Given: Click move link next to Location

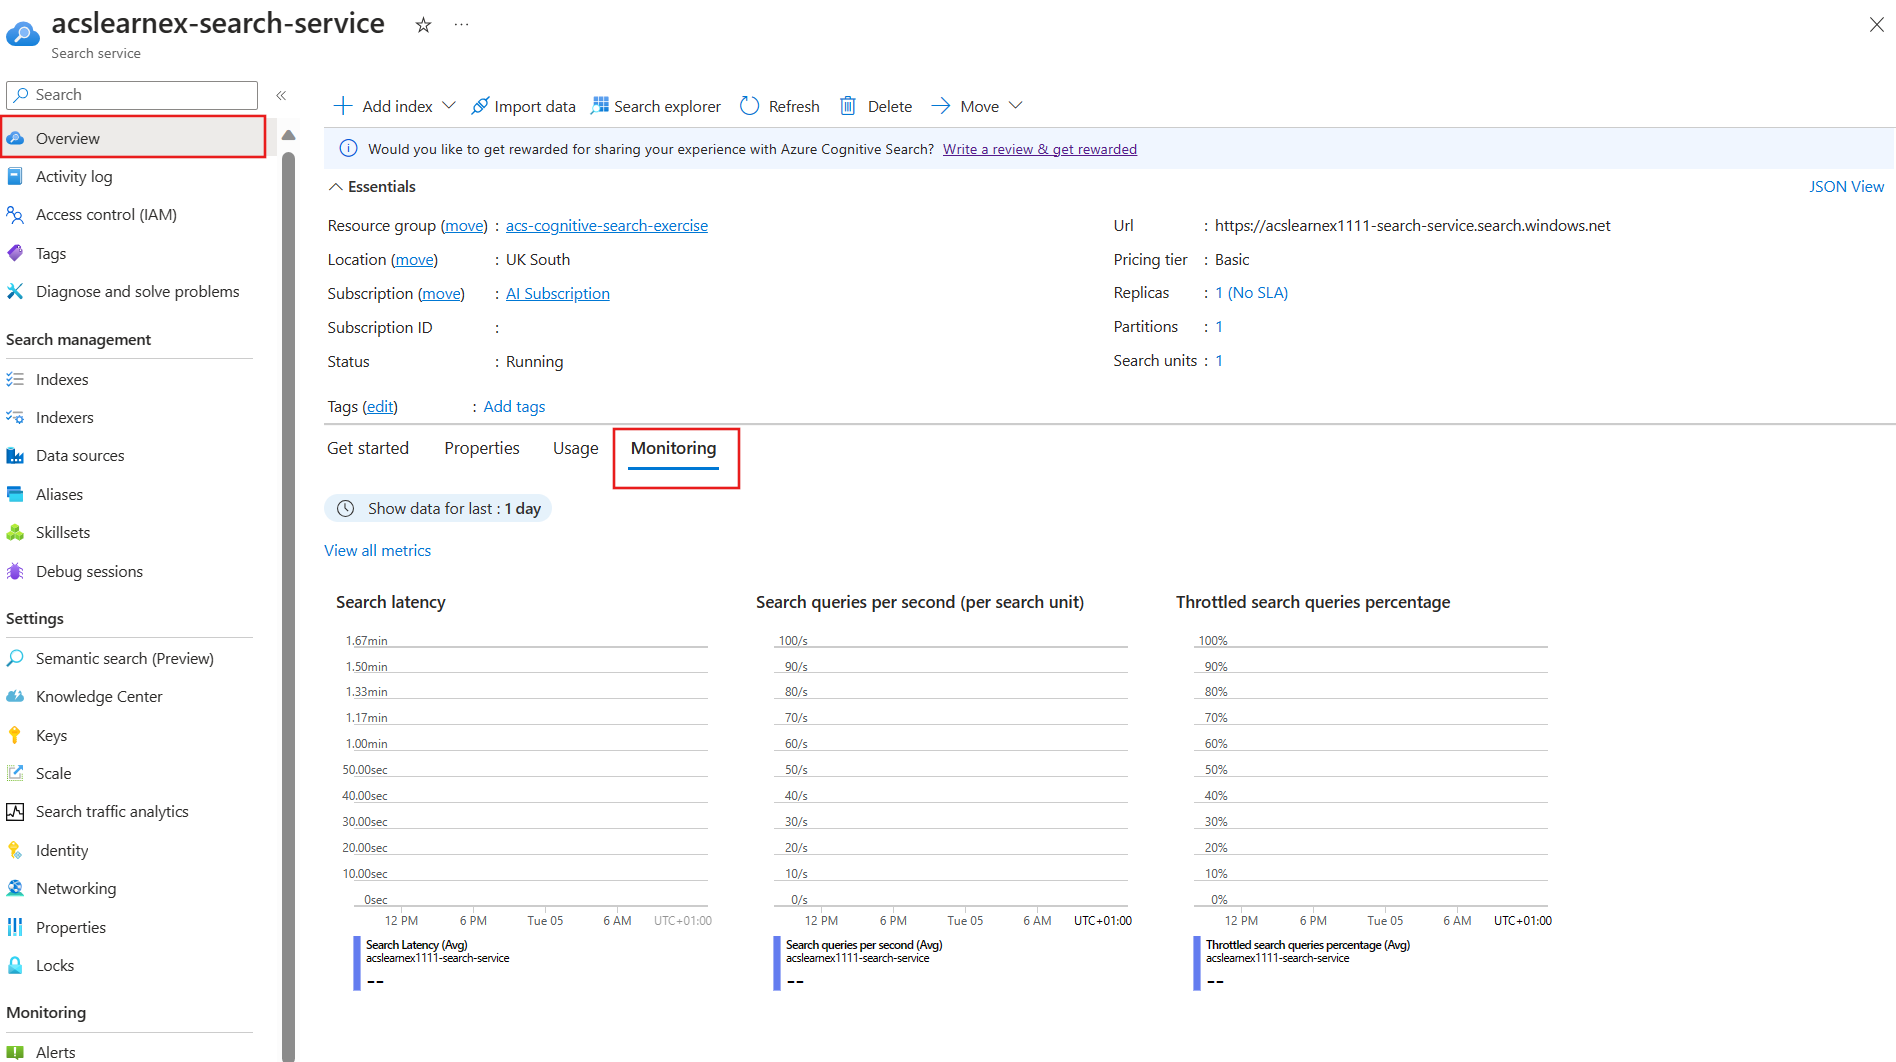Looking at the screenshot, I should point(414,259).
